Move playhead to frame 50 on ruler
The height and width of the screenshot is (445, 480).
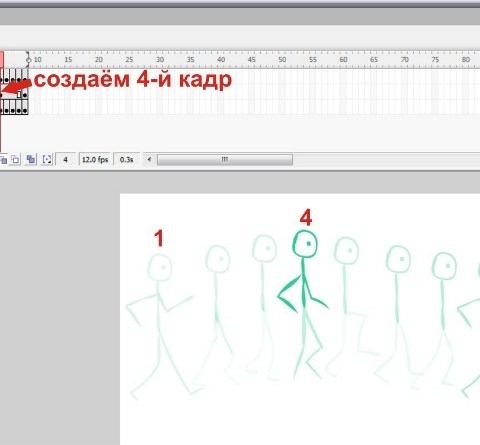(282, 60)
